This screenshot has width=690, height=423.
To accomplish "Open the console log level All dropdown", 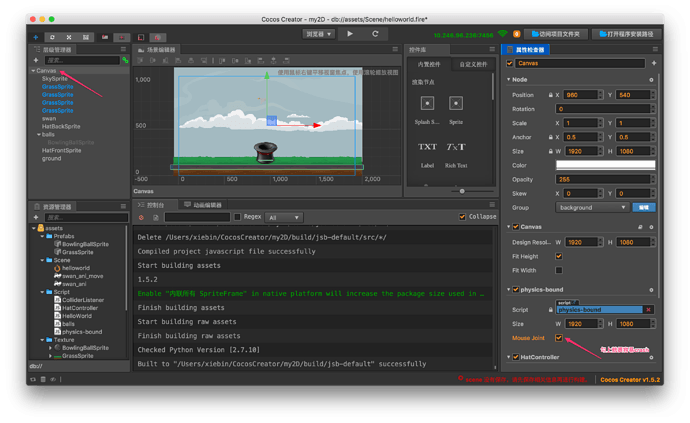I will (x=284, y=217).
